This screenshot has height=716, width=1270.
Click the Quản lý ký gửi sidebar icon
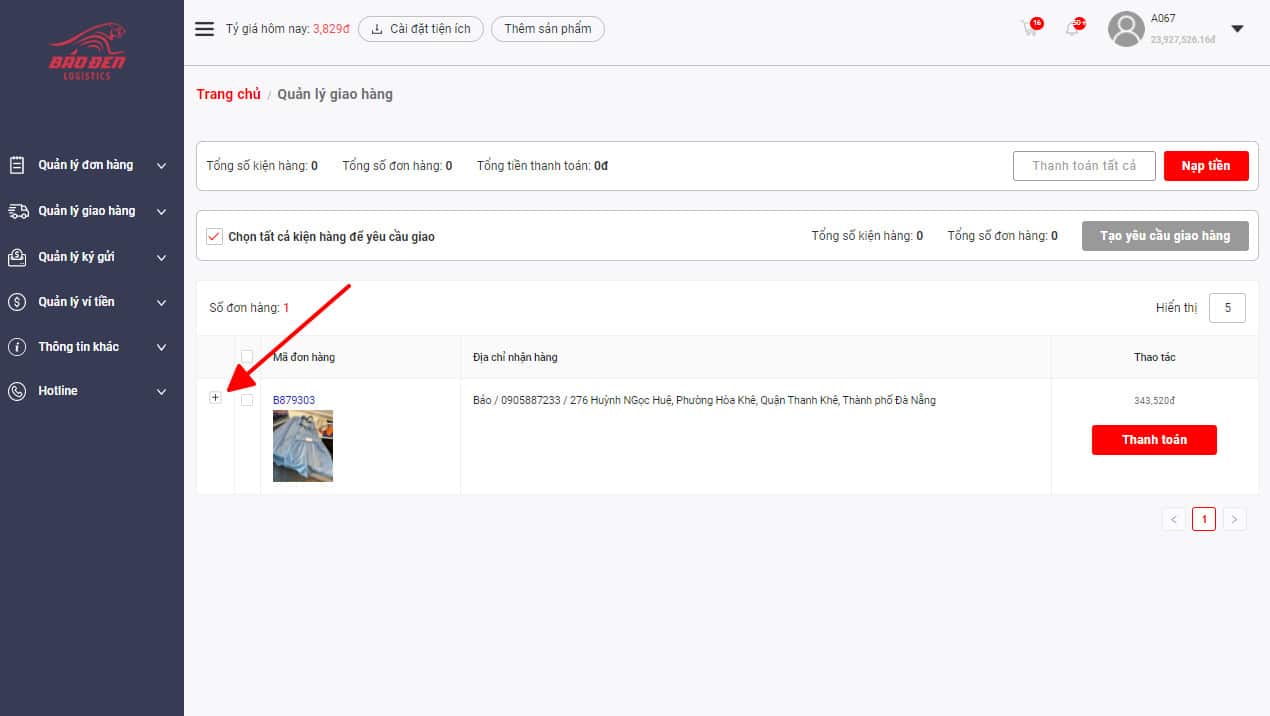[x=17, y=257]
